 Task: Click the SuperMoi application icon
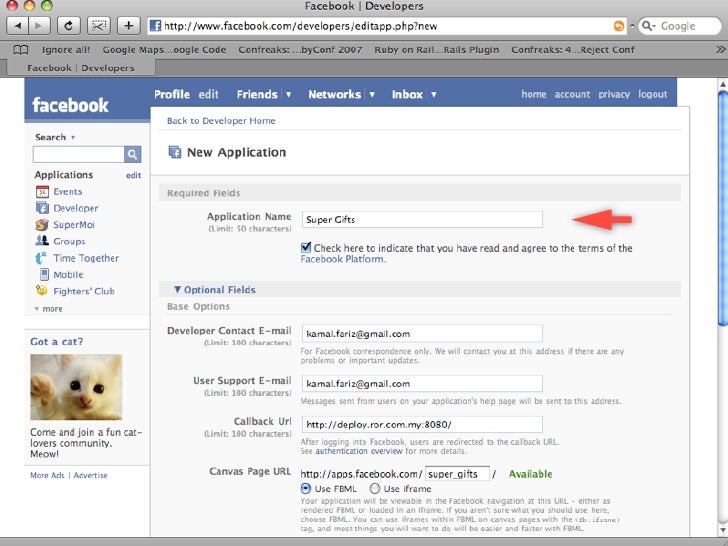[x=42, y=225]
